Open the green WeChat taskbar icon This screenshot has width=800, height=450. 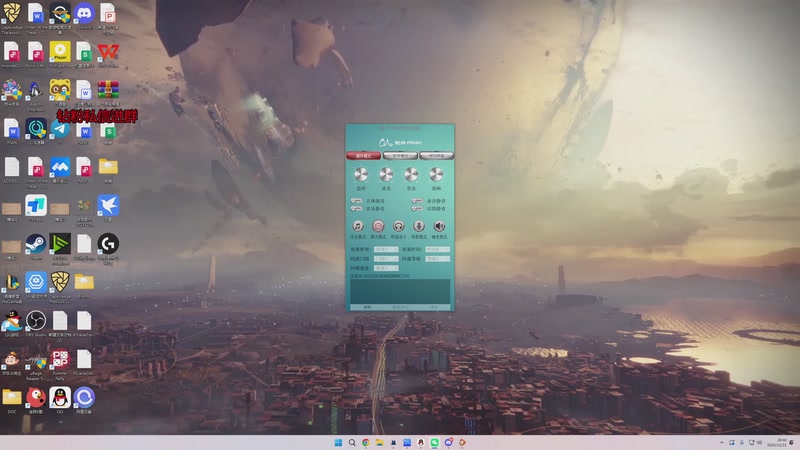click(x=435, y=442)
